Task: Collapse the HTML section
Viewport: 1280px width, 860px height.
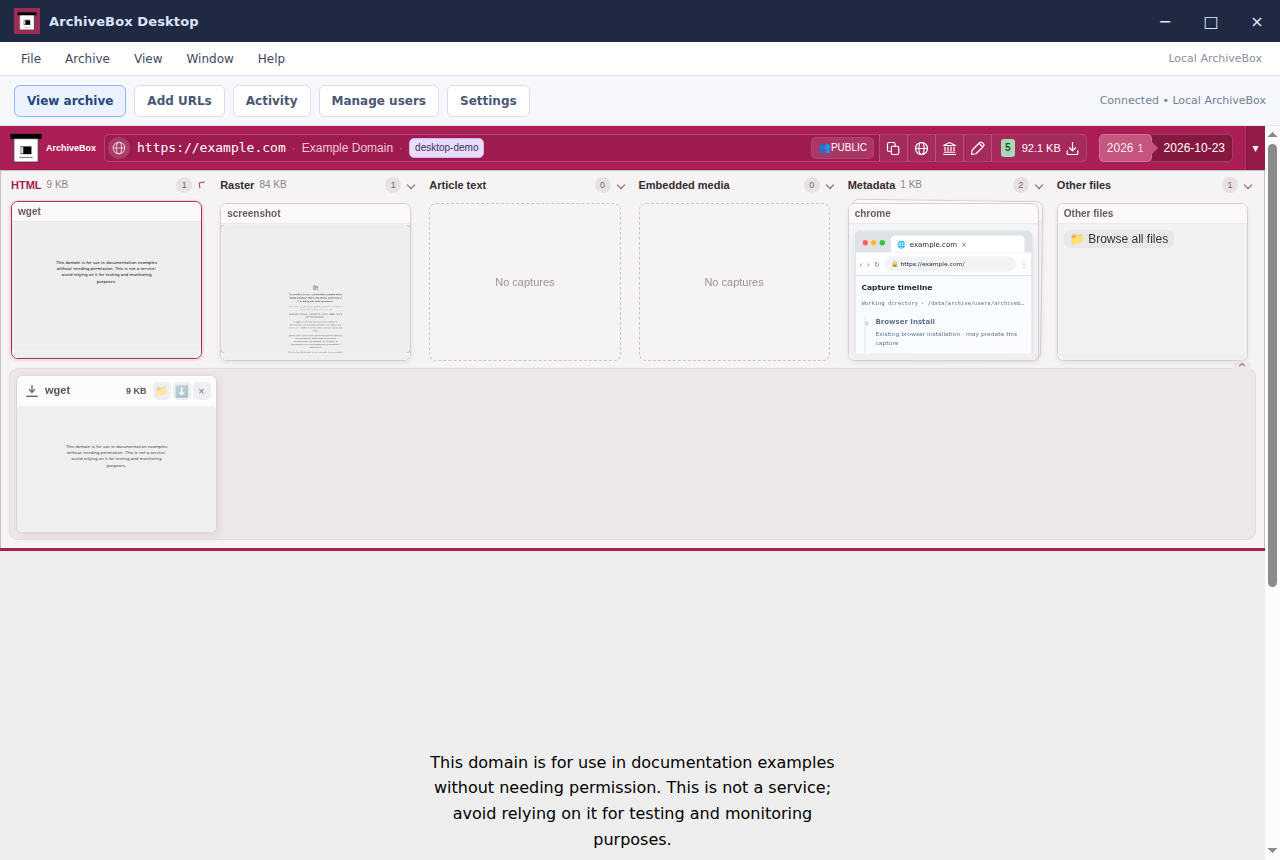Action: point(202,185)
